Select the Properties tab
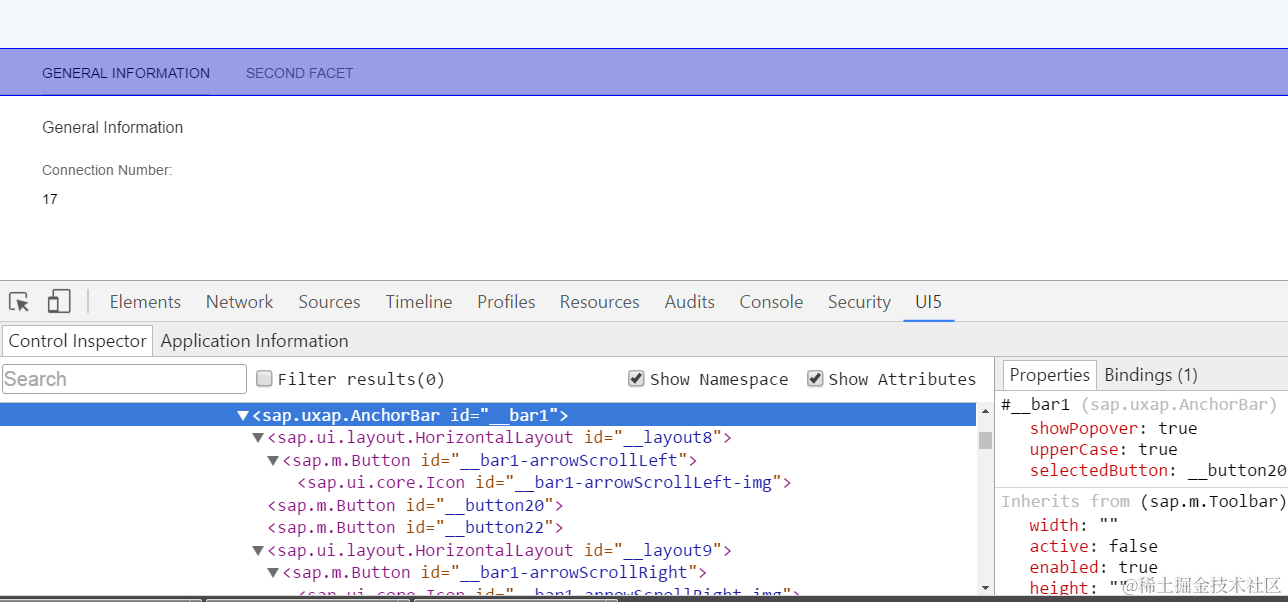The image size is (1288, 602). [1049, 375]
